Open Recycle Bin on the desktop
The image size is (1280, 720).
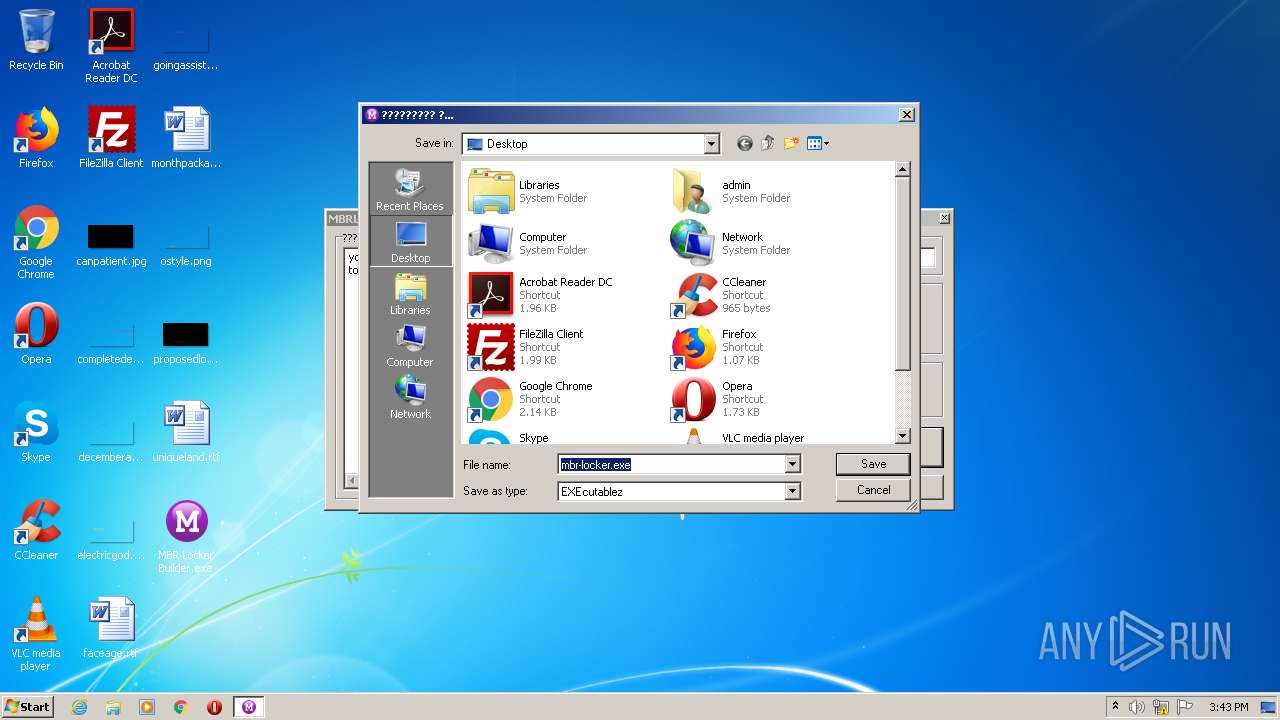pos(36,40)
